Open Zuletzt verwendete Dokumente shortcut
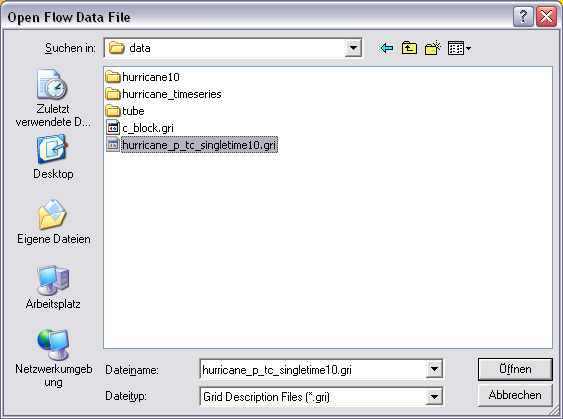563x419 pixels. pyautogui.click(x=53, y=98)
